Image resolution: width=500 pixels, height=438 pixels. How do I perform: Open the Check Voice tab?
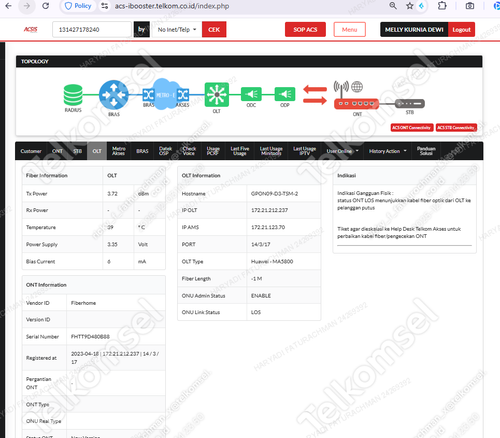point(189,151)
